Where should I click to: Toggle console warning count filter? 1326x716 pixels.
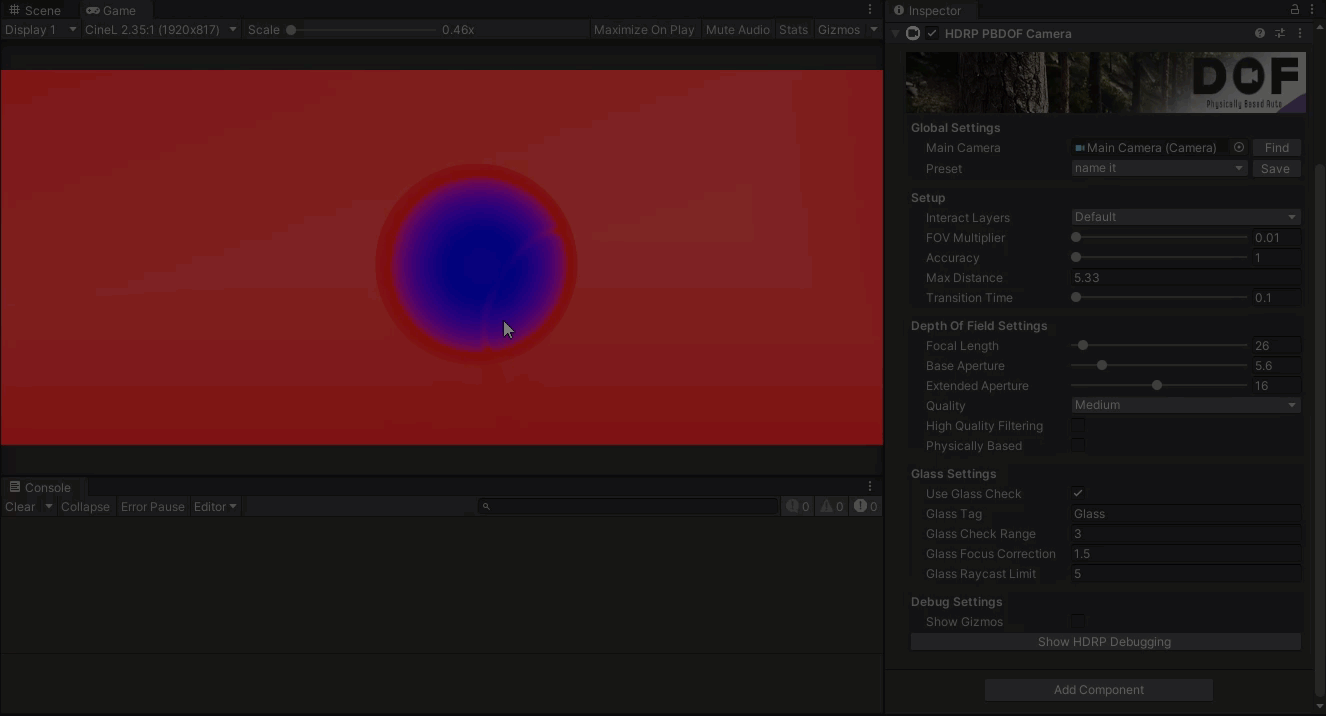[x=832, y=507]
